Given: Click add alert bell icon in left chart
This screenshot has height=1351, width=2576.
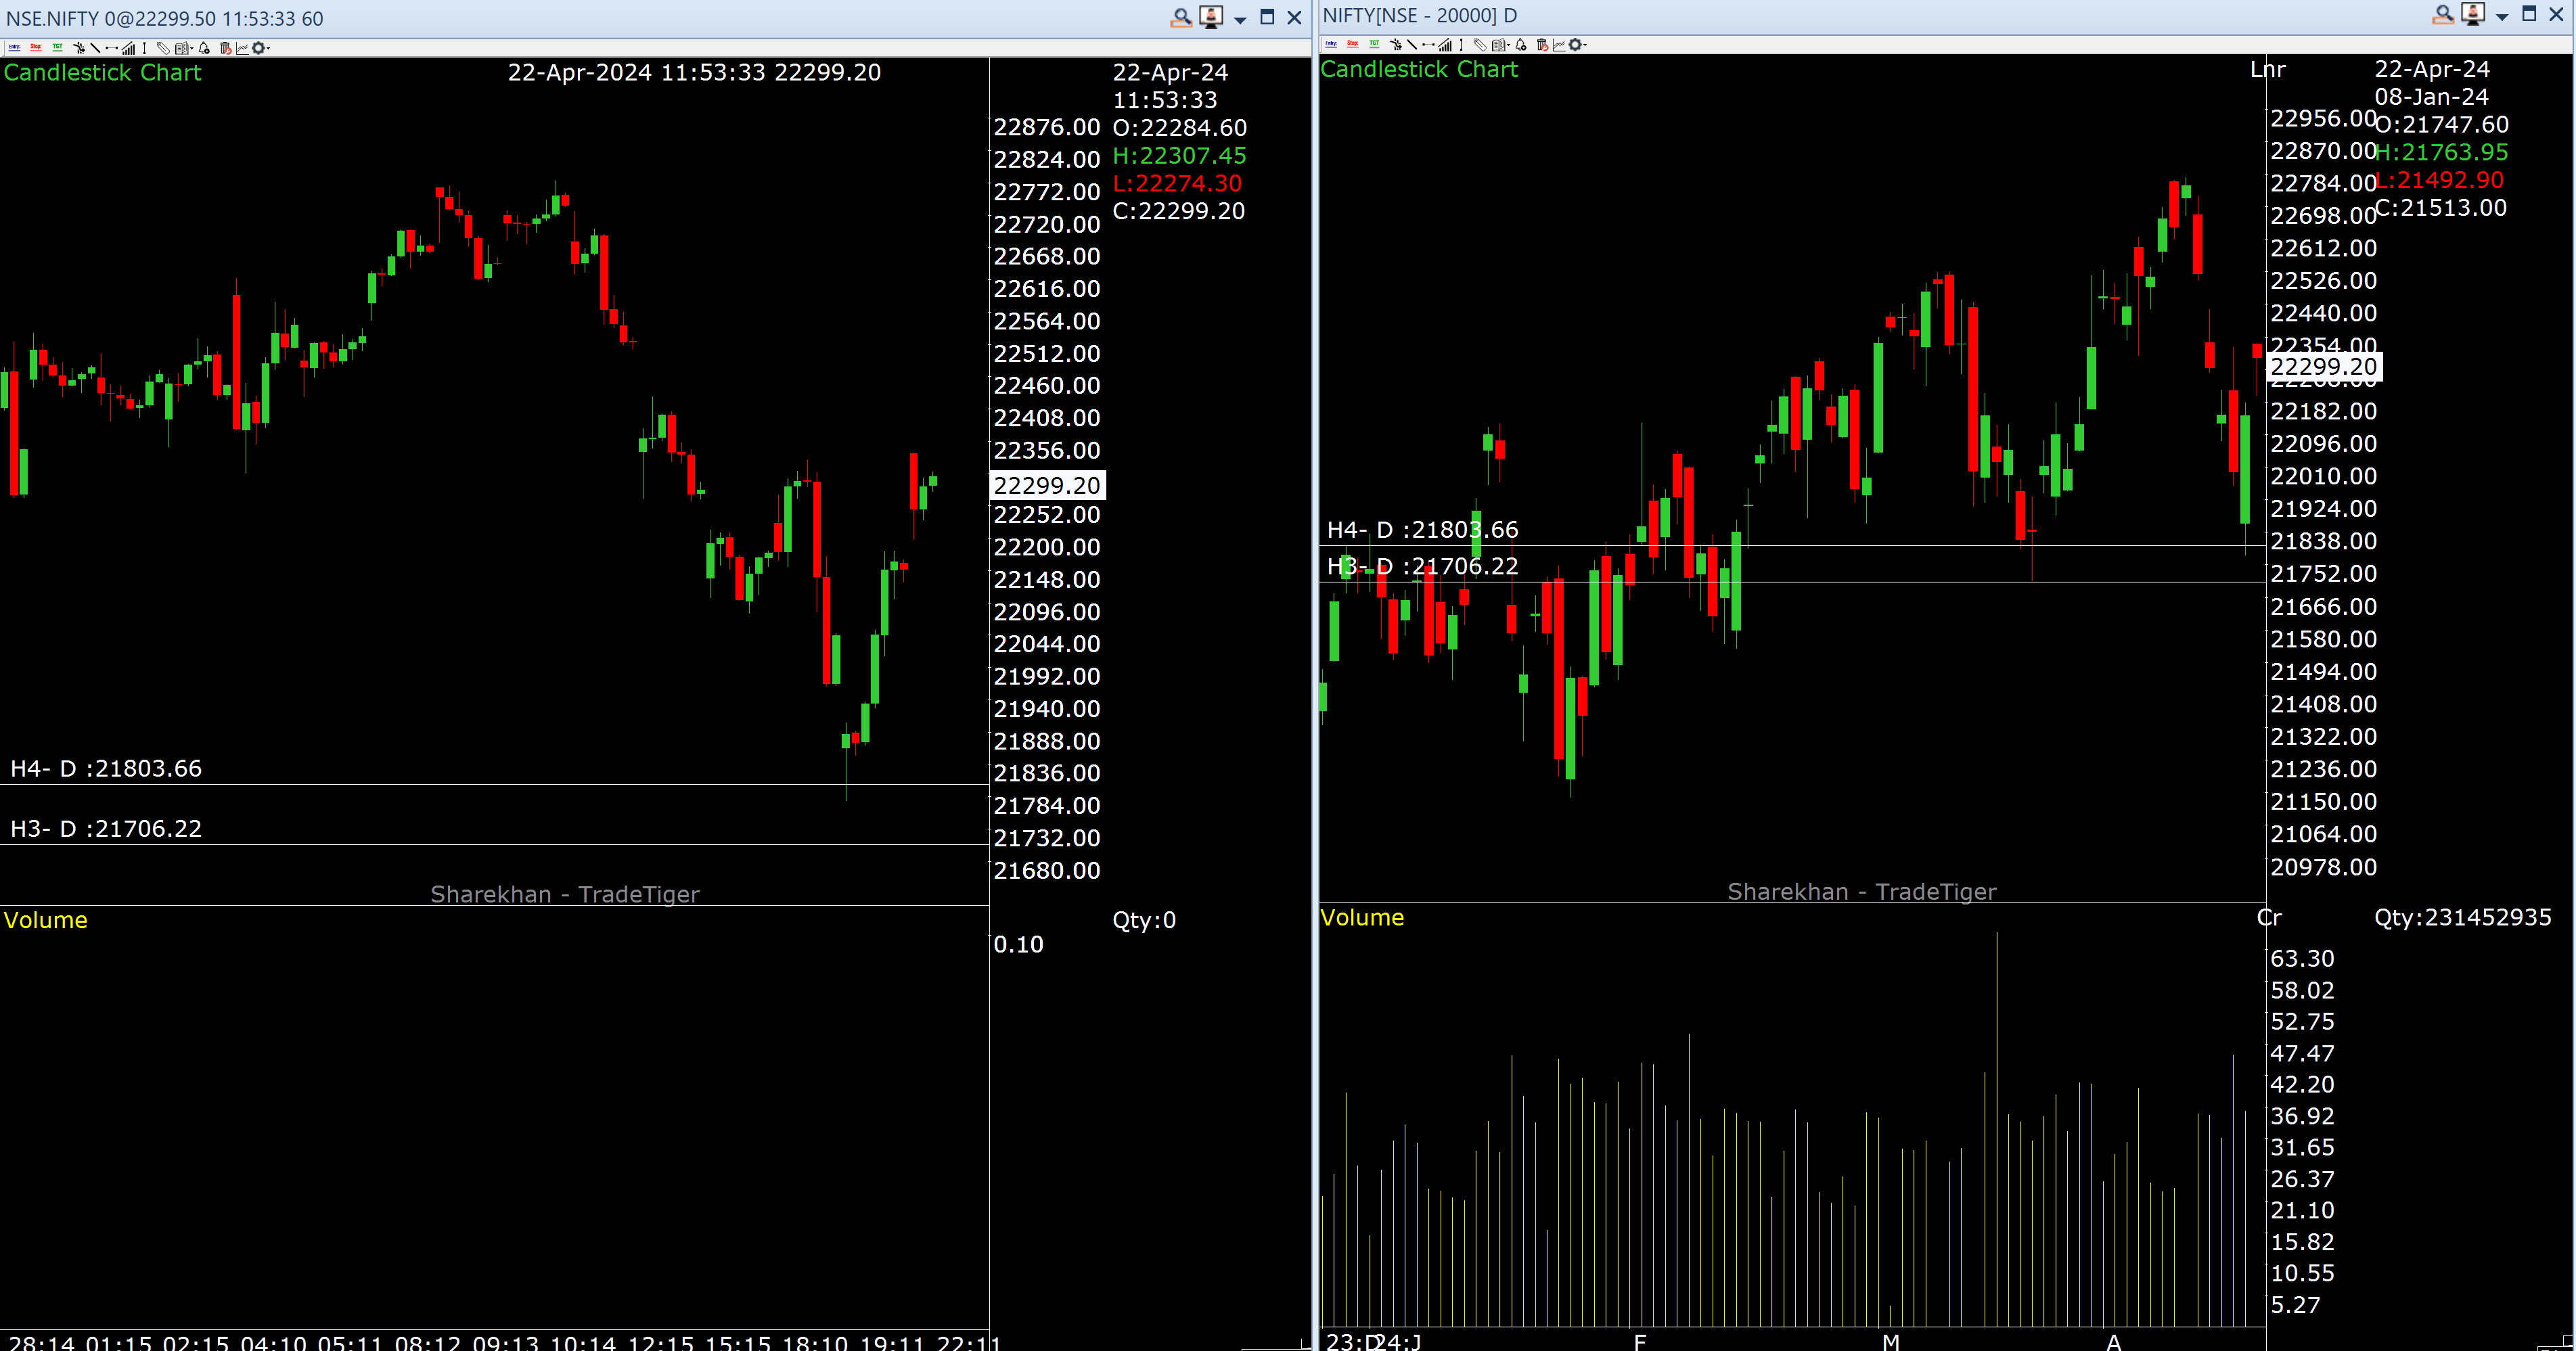Looking at the screenshot, I should click(204, 48).
